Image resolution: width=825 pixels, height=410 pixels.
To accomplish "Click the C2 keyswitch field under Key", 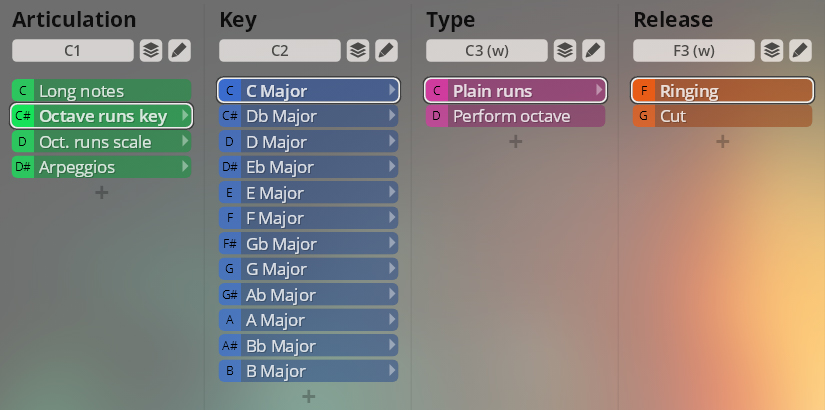I will point(279,50).
